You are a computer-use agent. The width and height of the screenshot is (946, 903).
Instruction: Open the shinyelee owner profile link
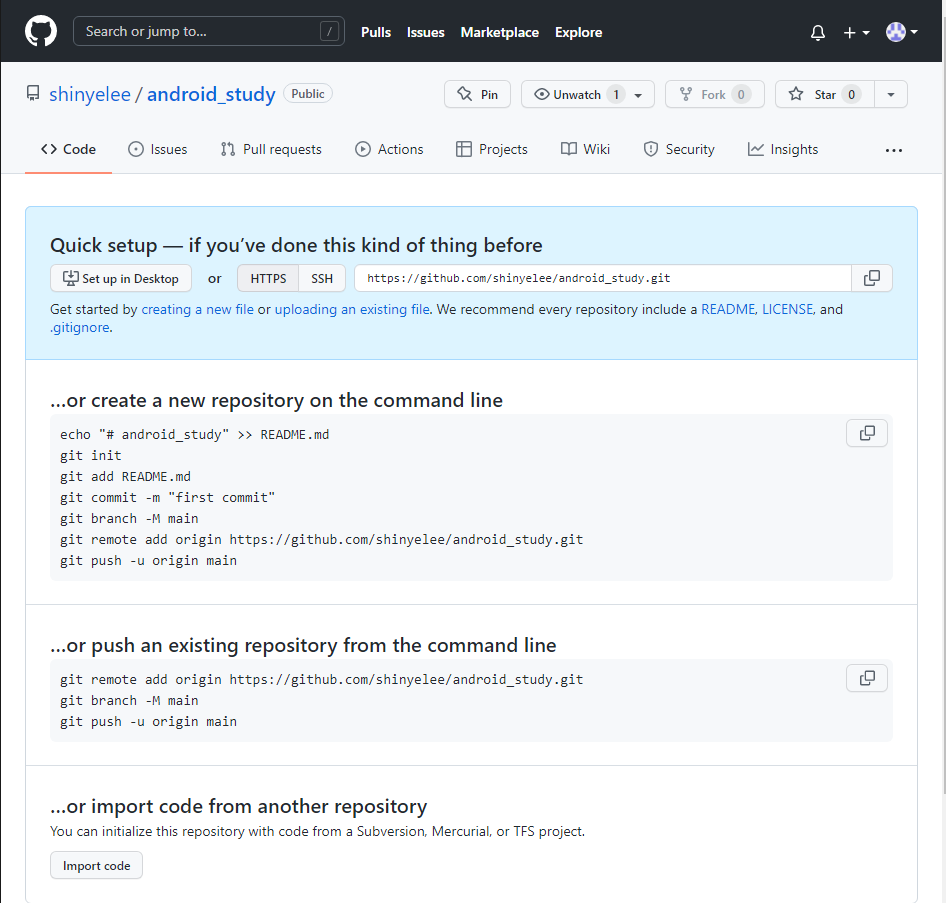point(90,94)
